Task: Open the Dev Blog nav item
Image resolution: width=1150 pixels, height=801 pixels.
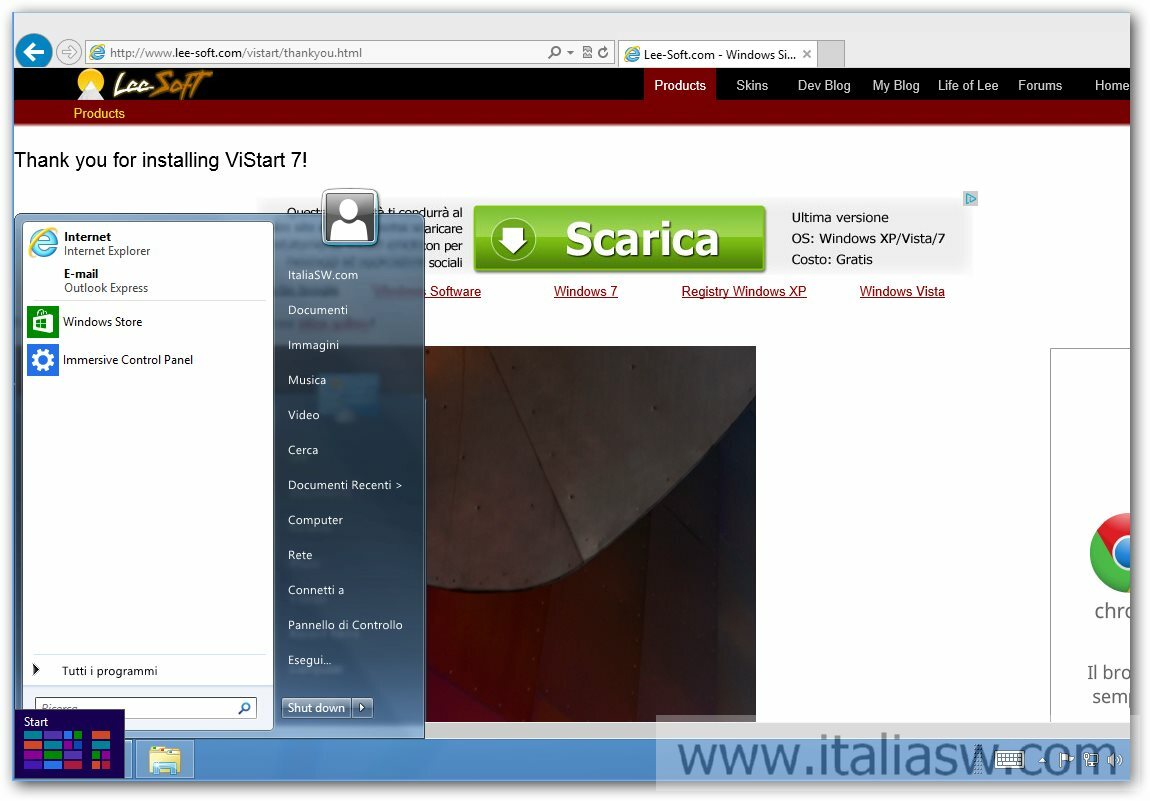Action: click(824, 85)
